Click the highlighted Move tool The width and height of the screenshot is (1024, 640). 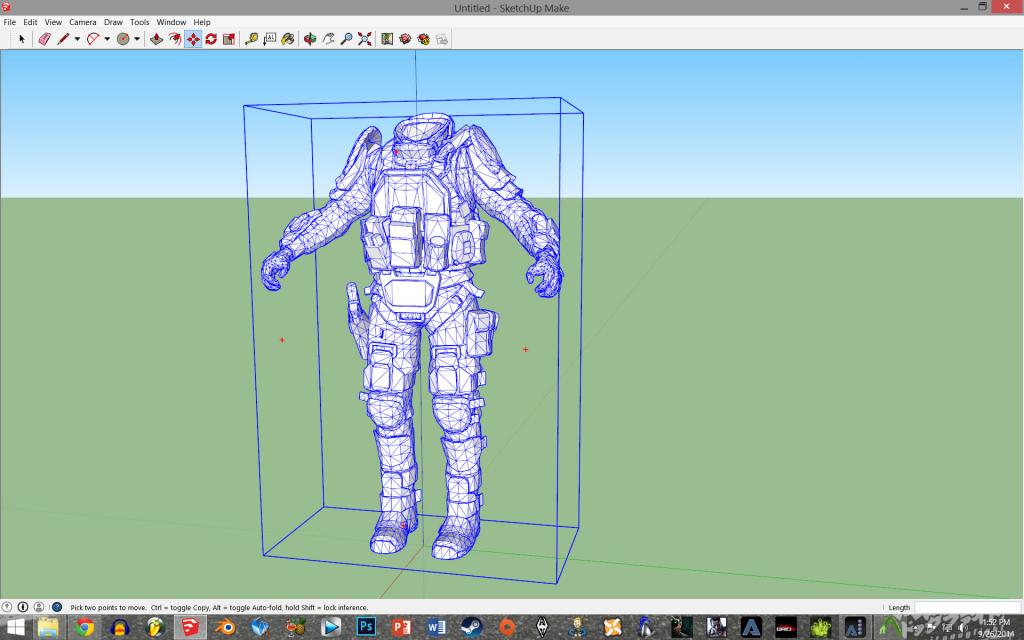pos(193,39)
